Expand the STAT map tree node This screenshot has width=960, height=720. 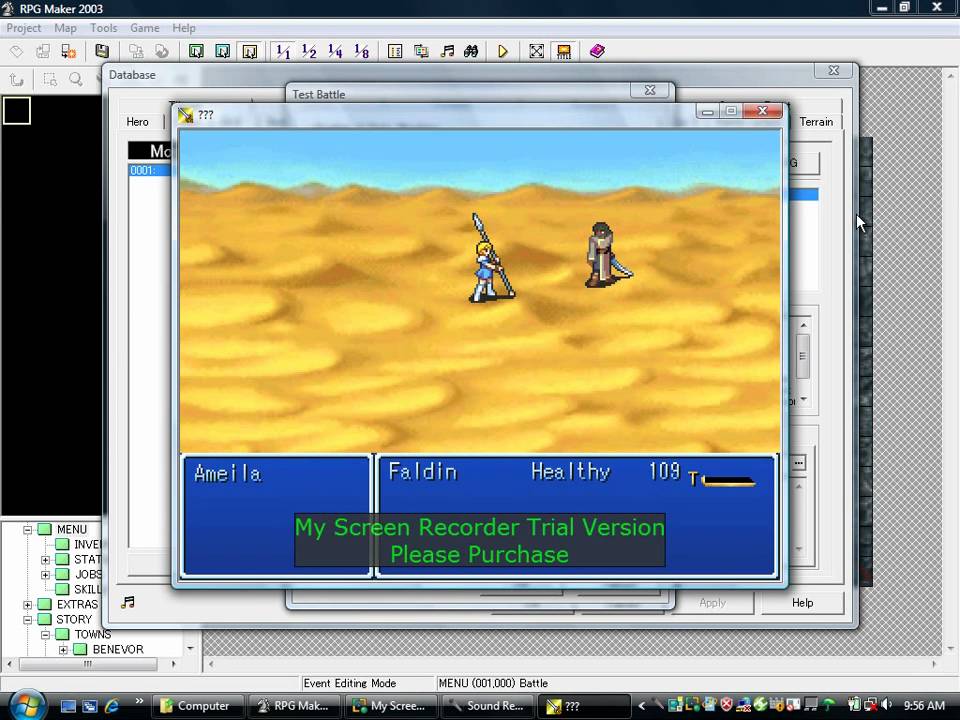(x=45, y=560)
